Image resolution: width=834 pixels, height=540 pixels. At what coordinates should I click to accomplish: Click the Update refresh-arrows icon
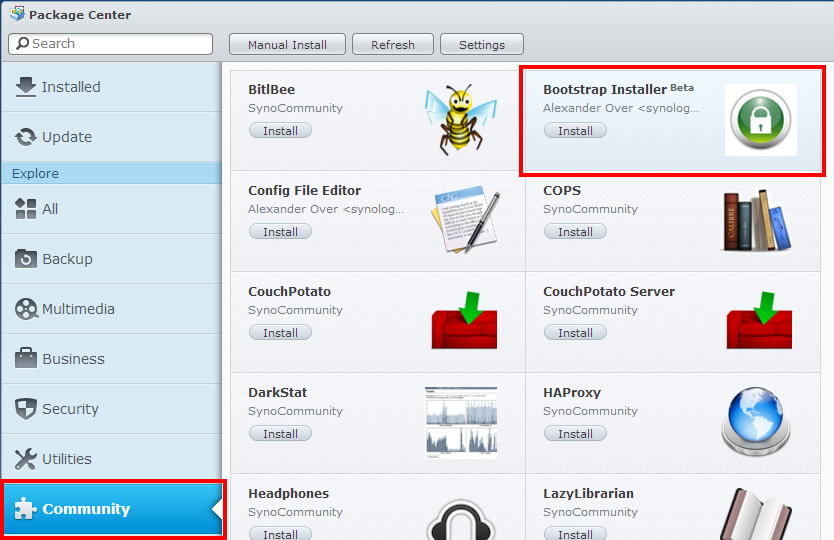26,137
